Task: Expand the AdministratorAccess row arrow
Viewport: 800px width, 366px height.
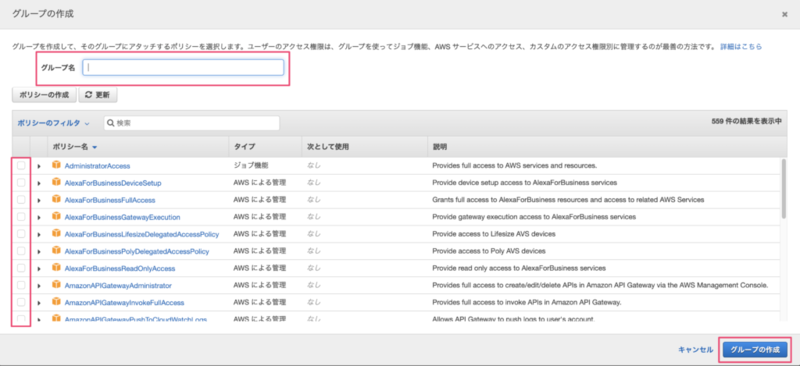Action: click(39, 166)
